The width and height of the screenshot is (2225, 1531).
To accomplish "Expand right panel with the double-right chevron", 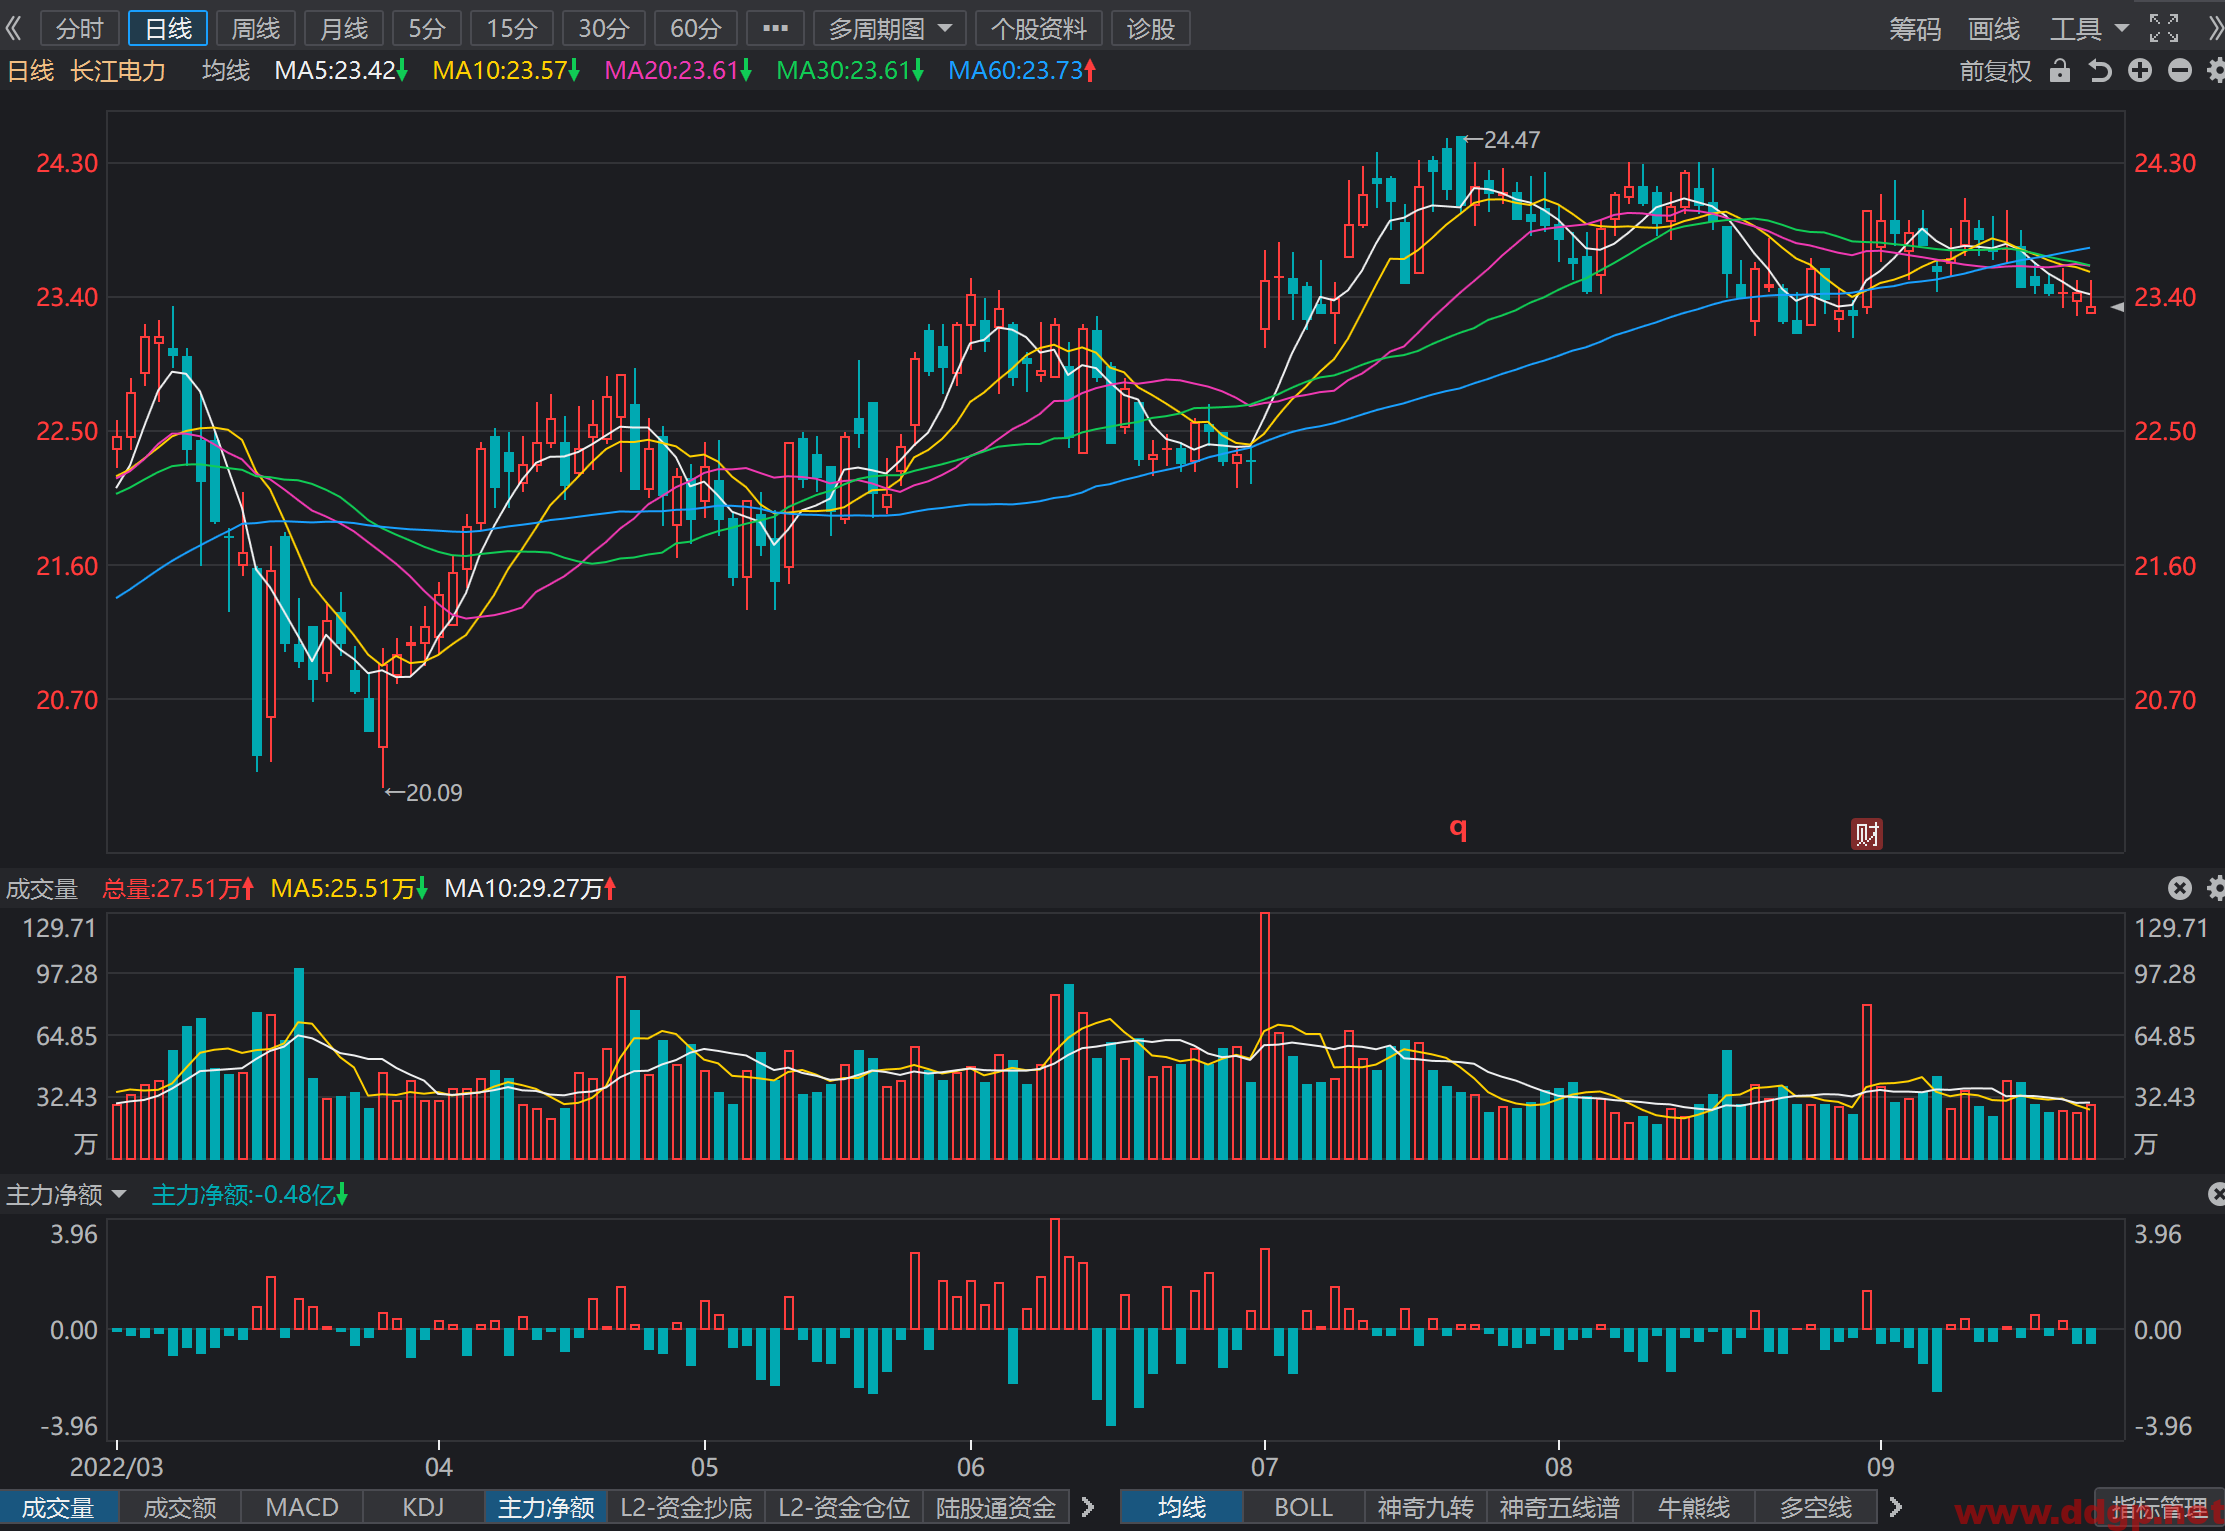I will (x=2214, y=28).
